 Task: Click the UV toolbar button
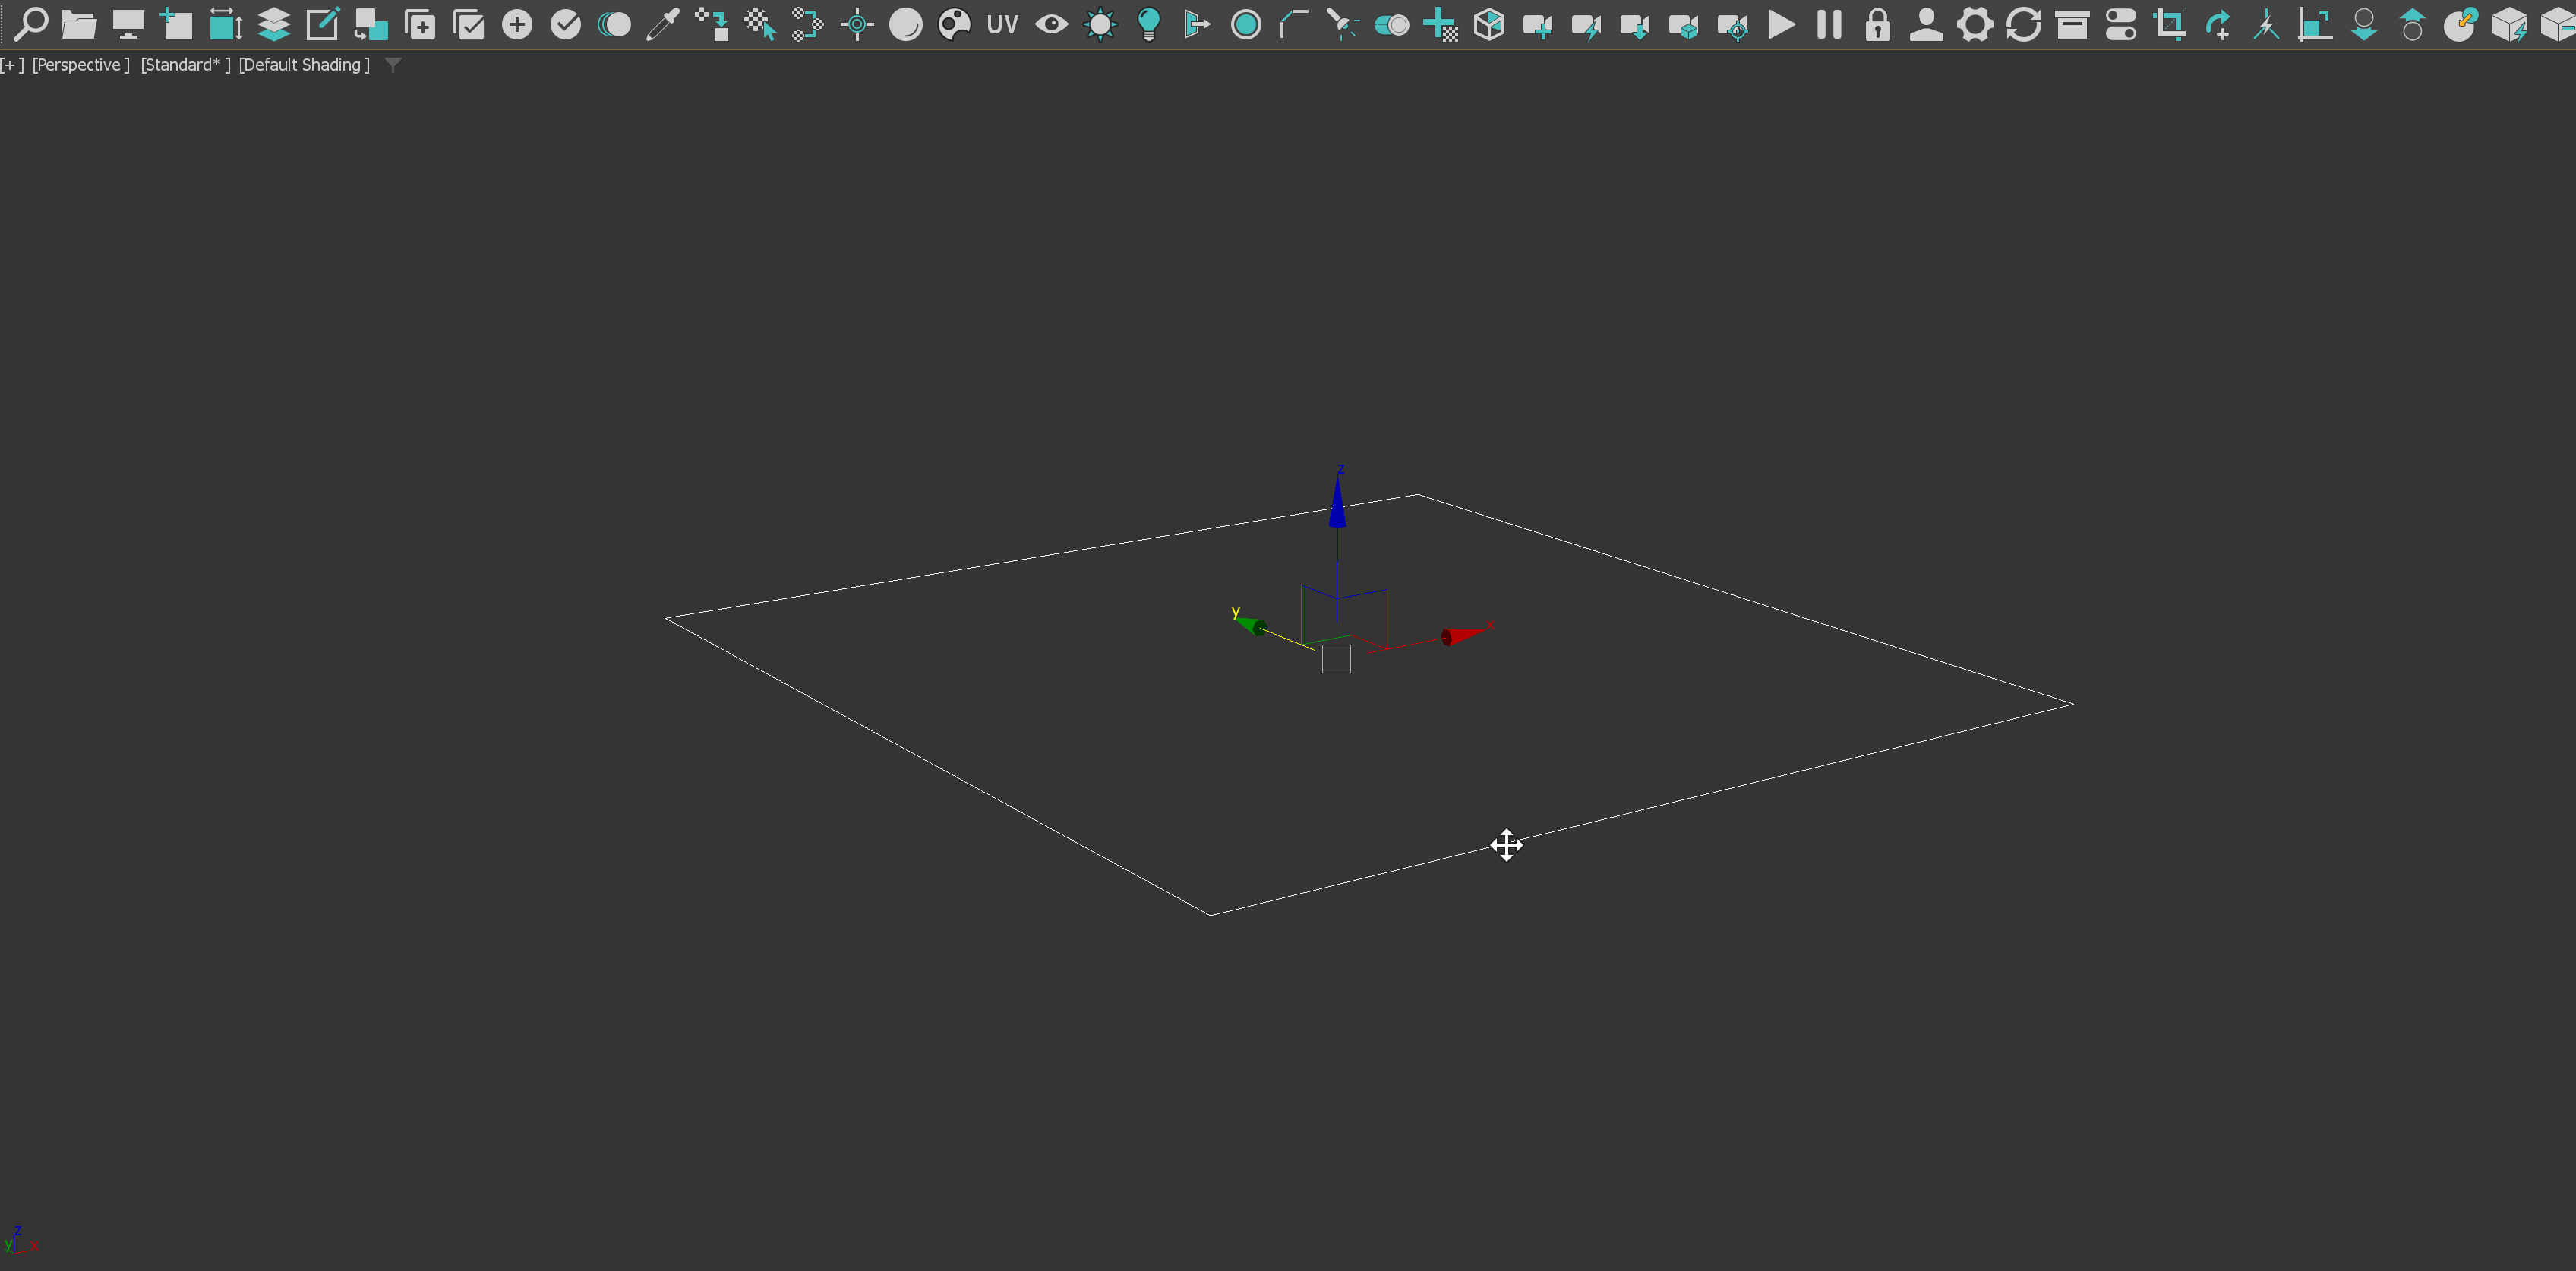pos(1002,23)
